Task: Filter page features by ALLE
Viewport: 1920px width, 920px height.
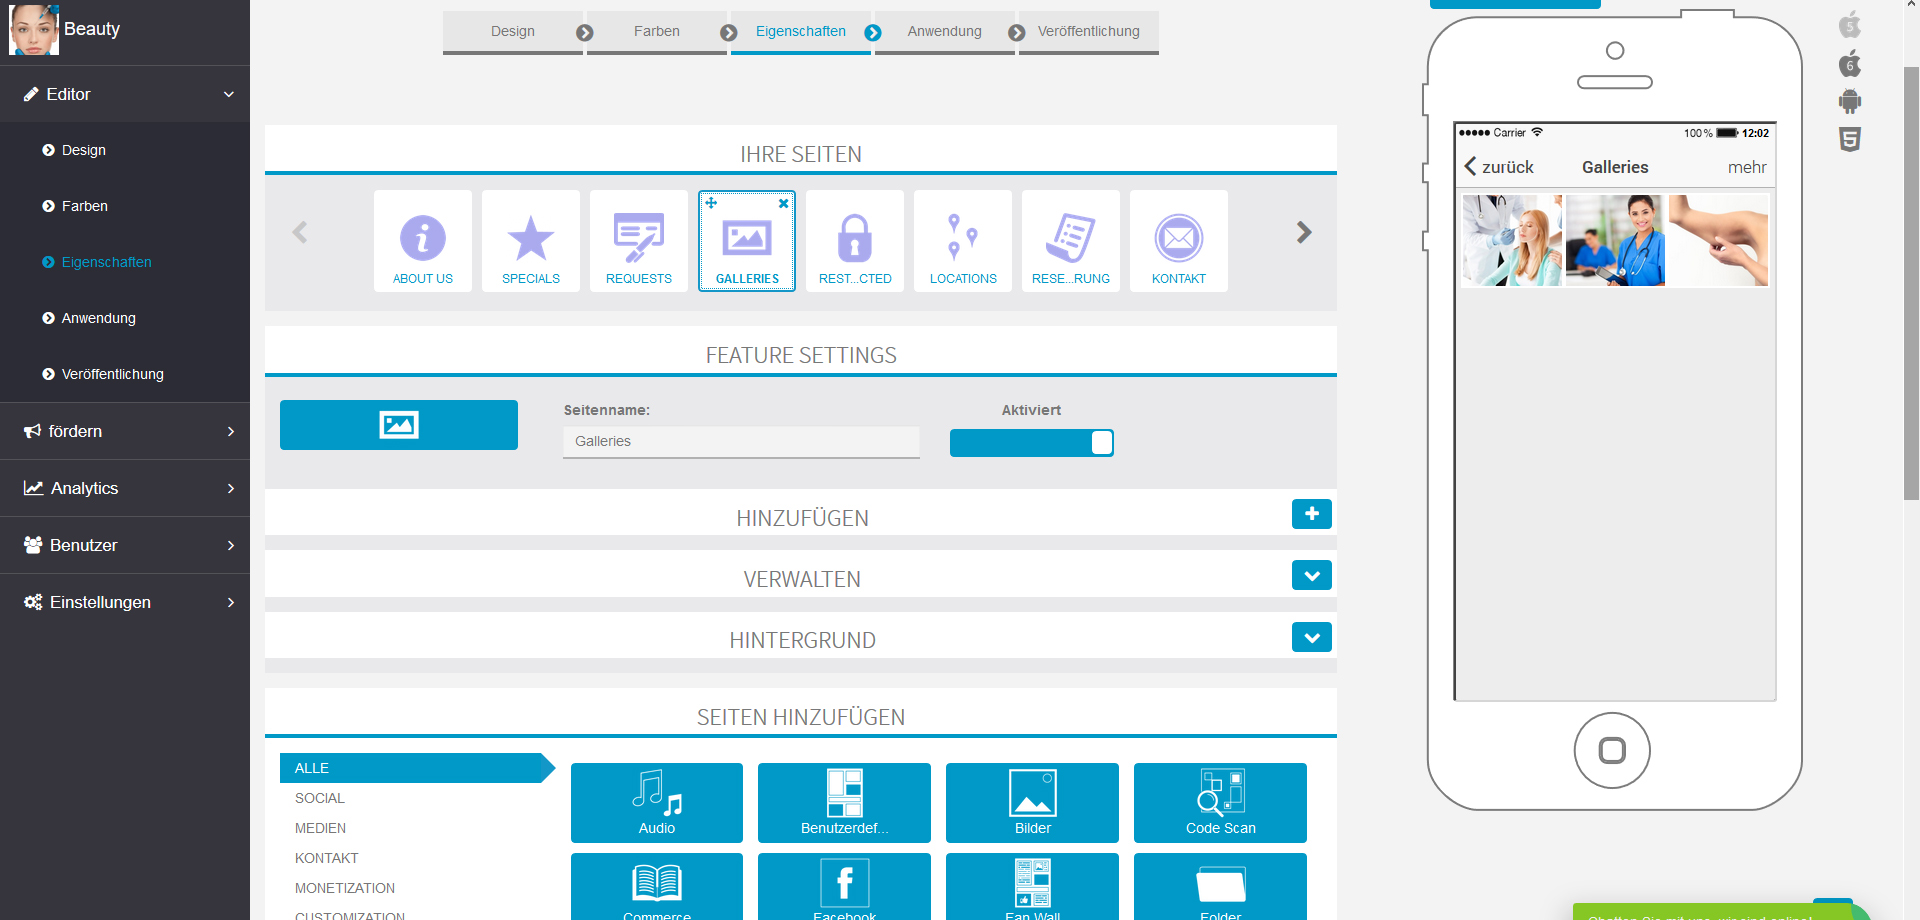Action: [417, 768]
